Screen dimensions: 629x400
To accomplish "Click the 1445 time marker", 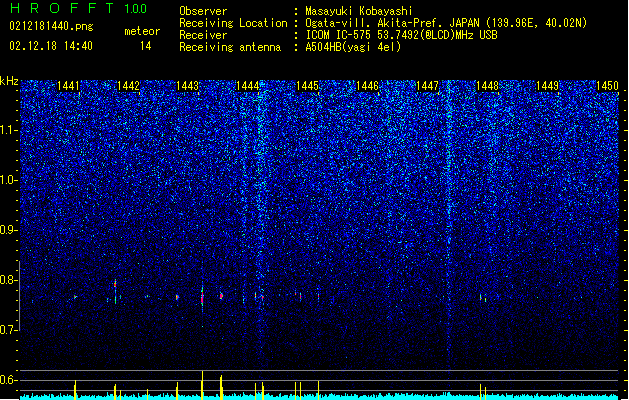I will 307,86.
